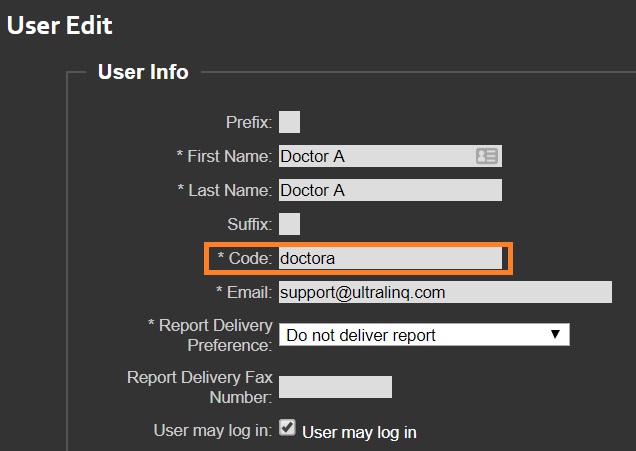The image size is (636, 451).
Task: Click the contact card icon in First Name
Action: point(486,156)
